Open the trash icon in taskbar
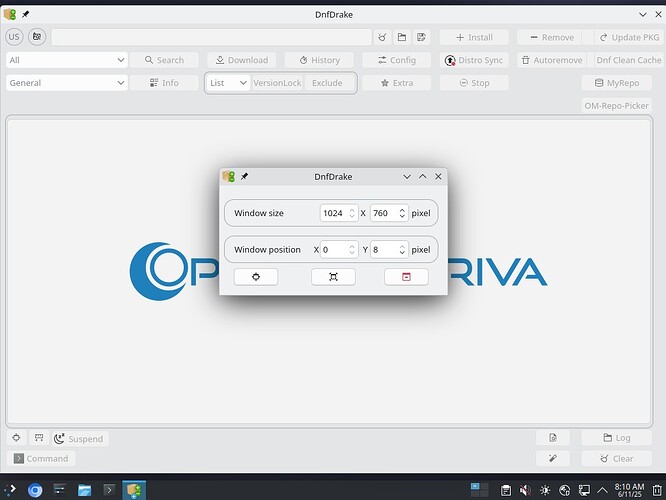This screenshot has height=500, width=666. tap(657, 491)
